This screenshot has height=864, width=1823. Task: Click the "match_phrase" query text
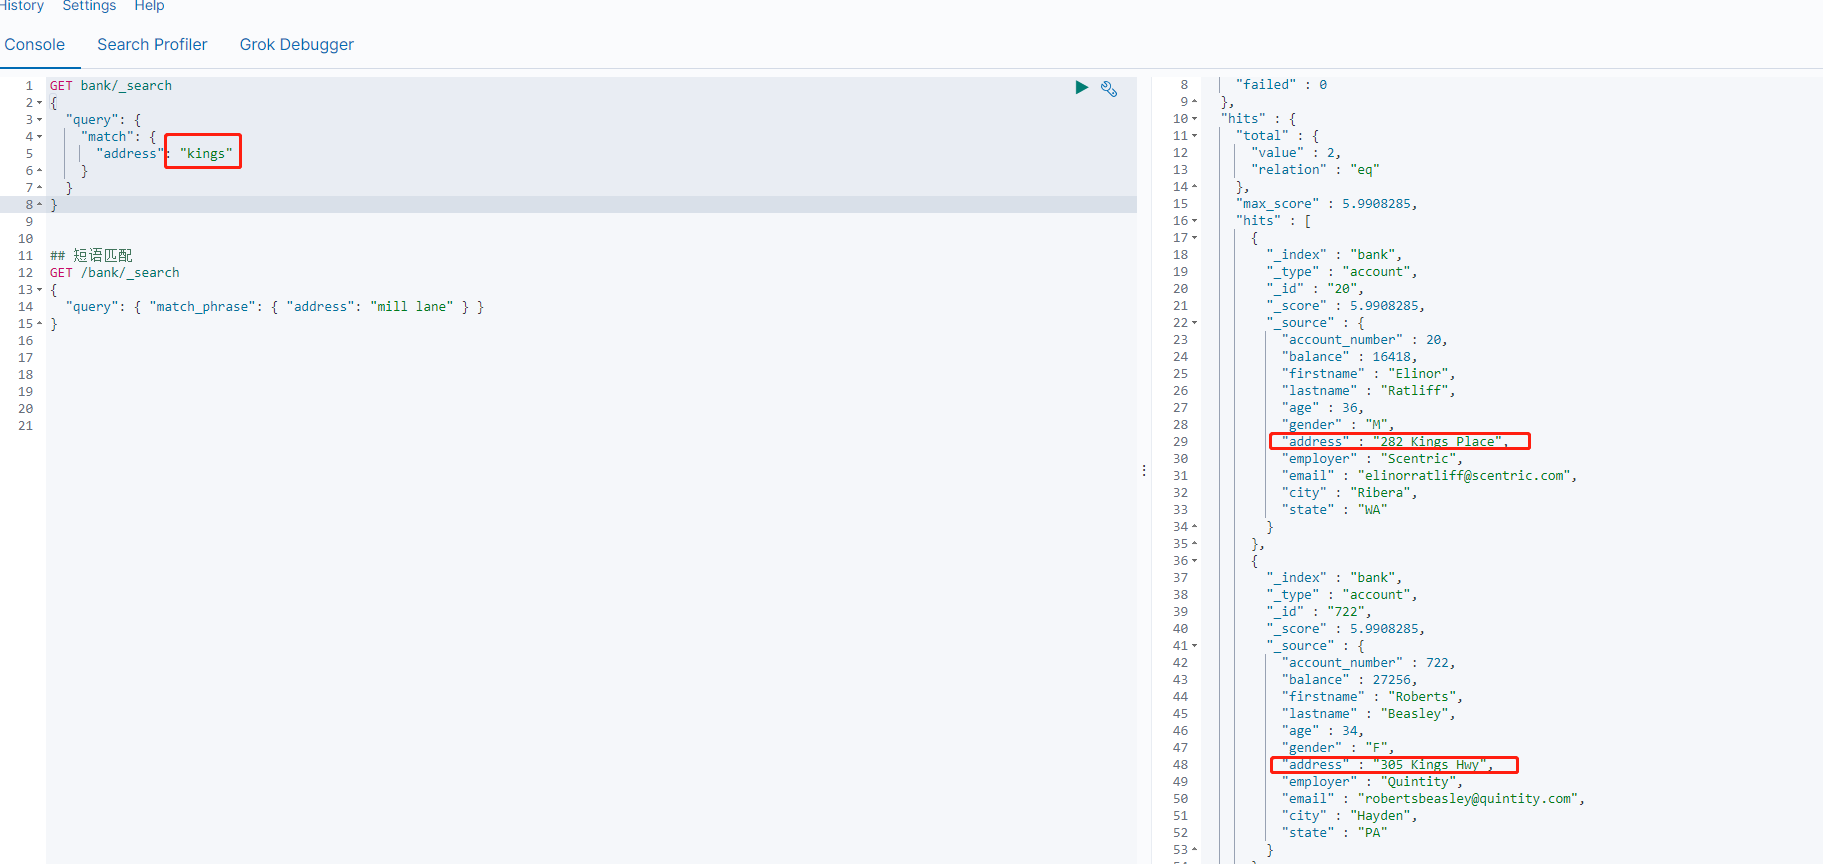coord(202,307)
